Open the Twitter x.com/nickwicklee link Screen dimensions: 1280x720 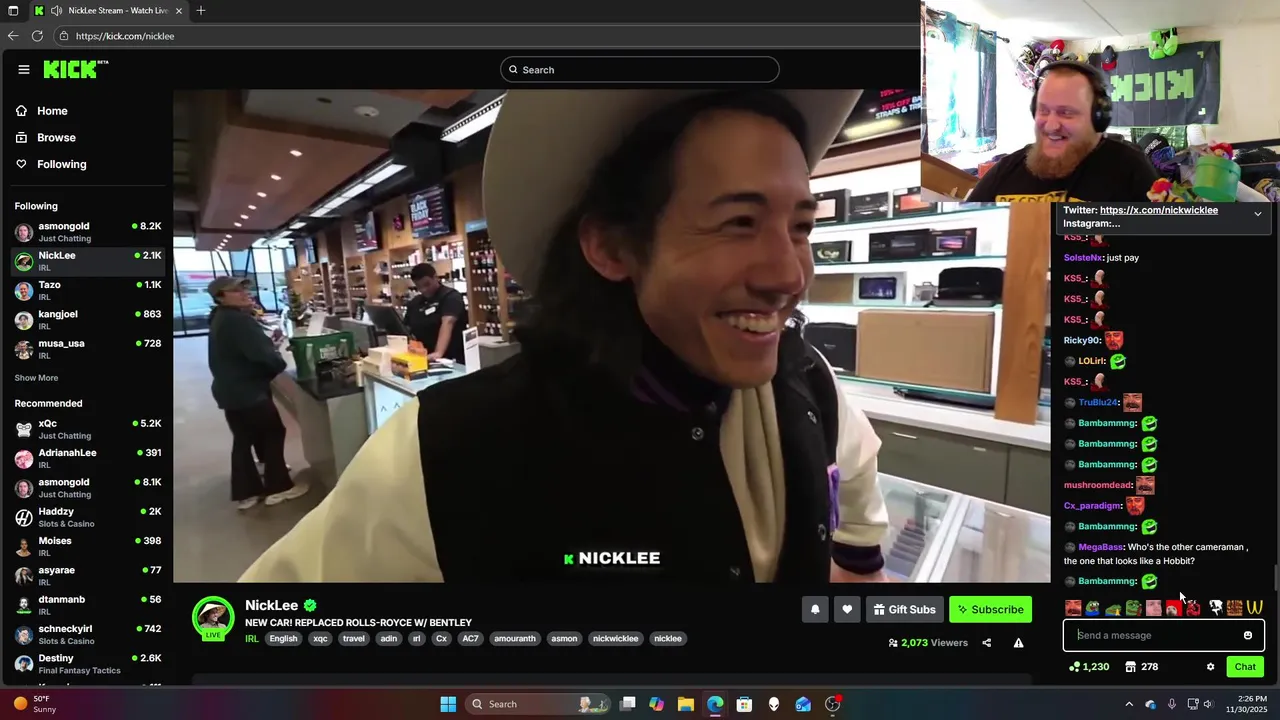click(x=1158, y=210)
